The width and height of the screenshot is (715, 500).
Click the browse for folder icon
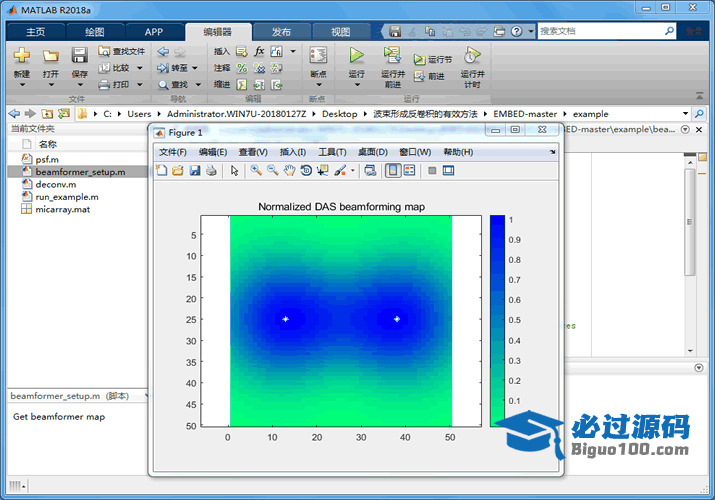(64, 113)
